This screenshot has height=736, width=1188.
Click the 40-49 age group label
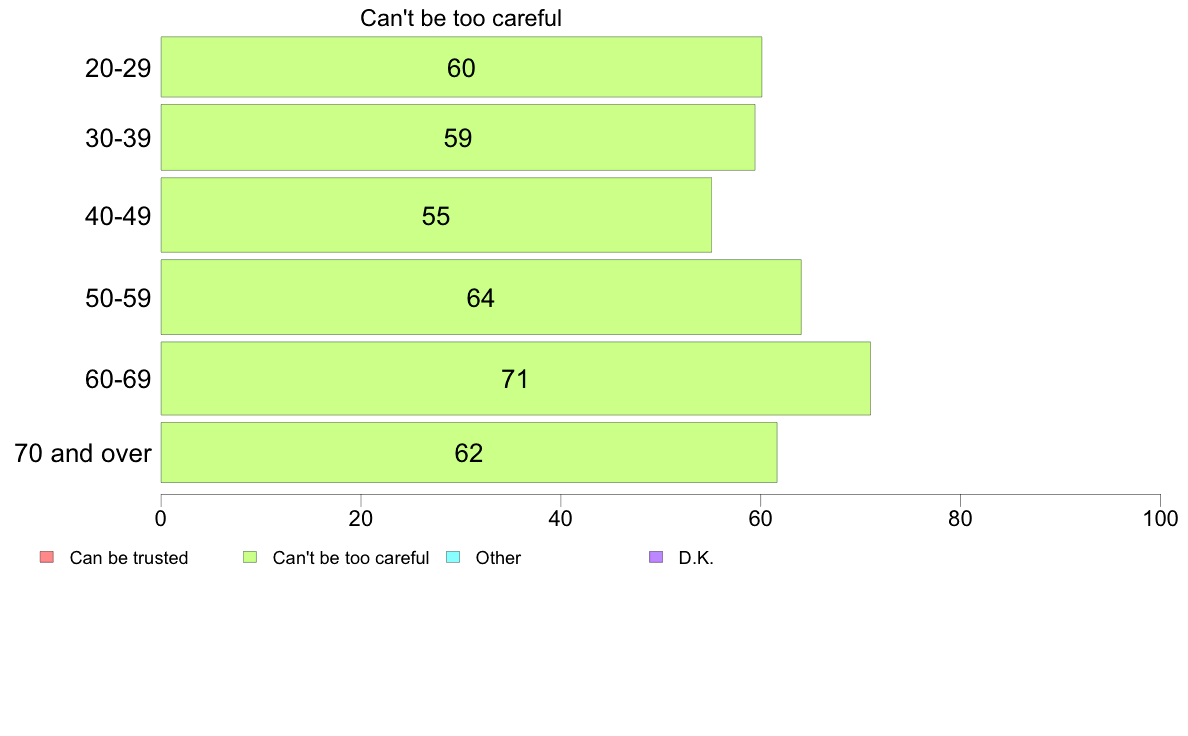point(118,216)
